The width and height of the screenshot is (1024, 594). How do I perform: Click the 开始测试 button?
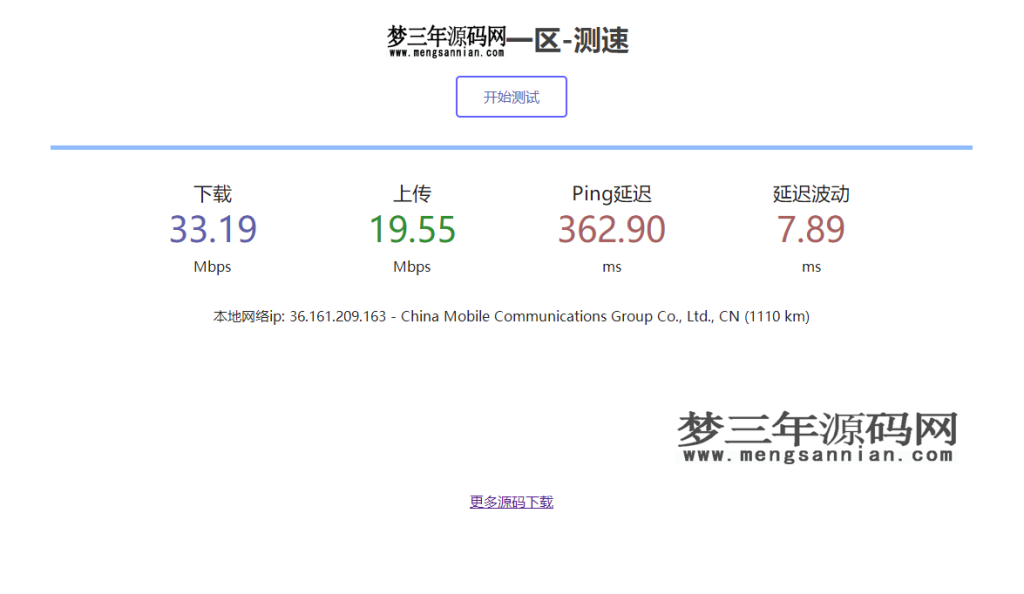click(511, 96)
